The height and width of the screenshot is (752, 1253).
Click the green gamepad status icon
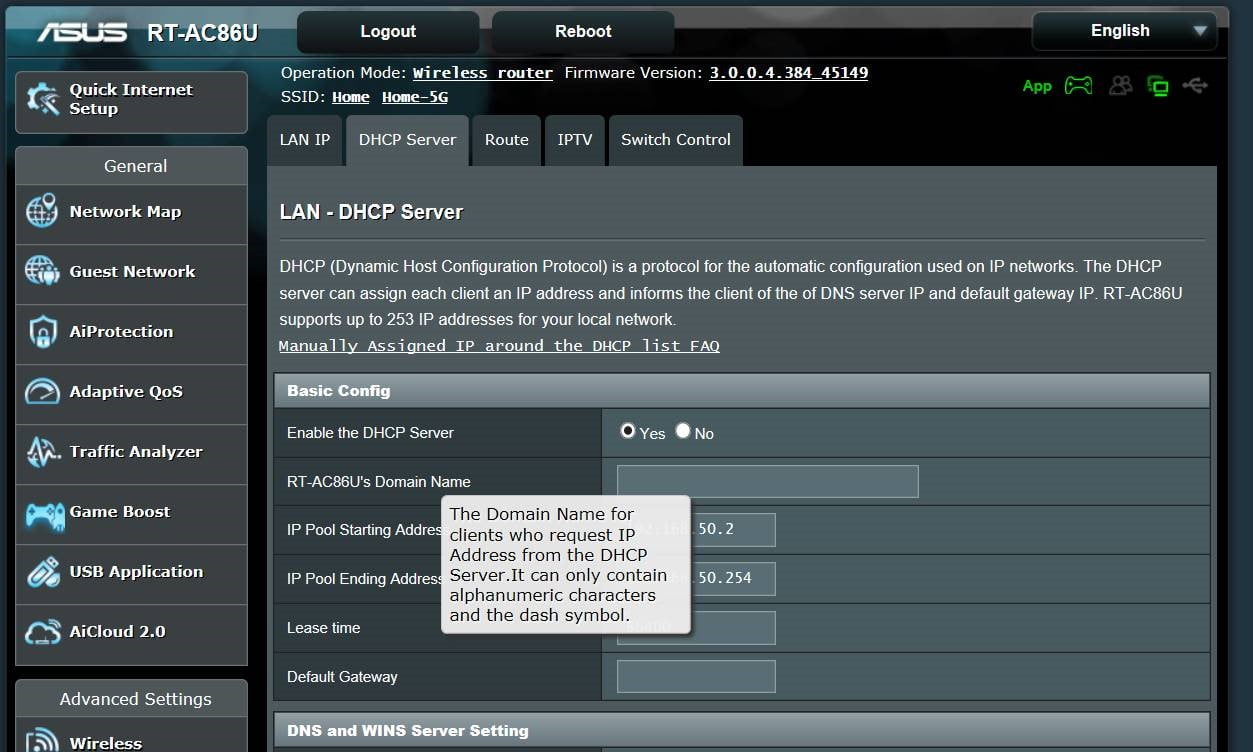tap(1078, 86)
